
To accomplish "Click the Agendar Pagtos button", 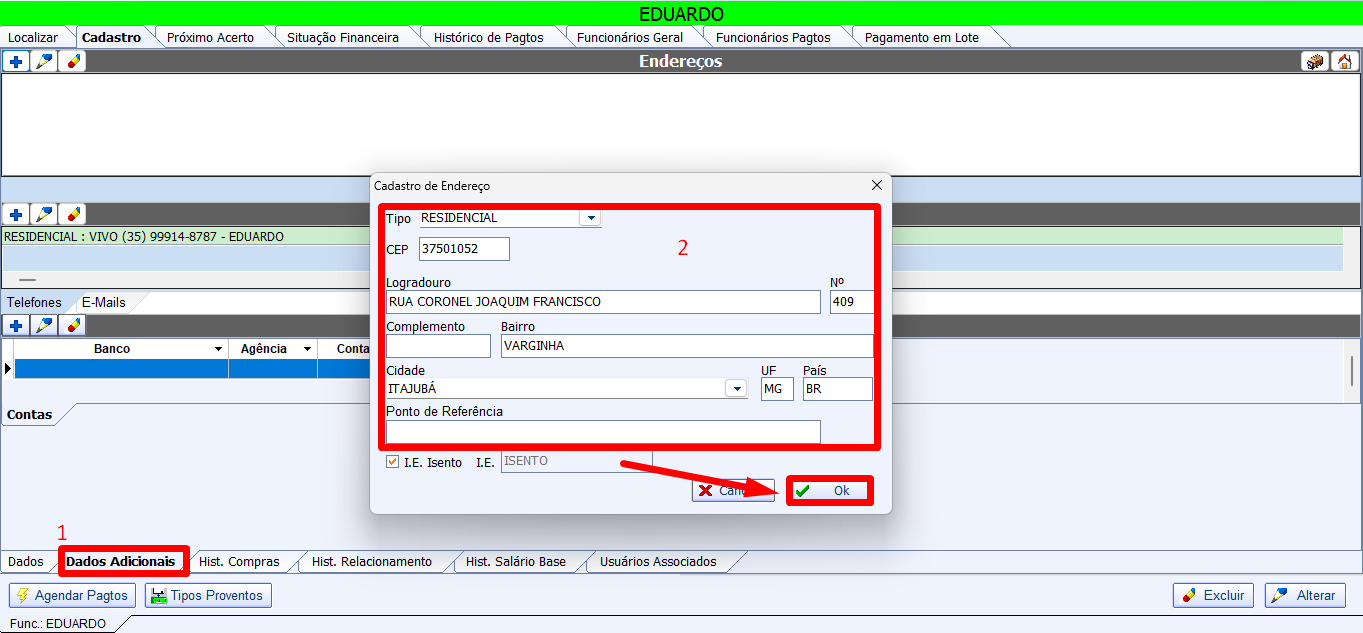I will pyautogui.click(x=72, y=596).
